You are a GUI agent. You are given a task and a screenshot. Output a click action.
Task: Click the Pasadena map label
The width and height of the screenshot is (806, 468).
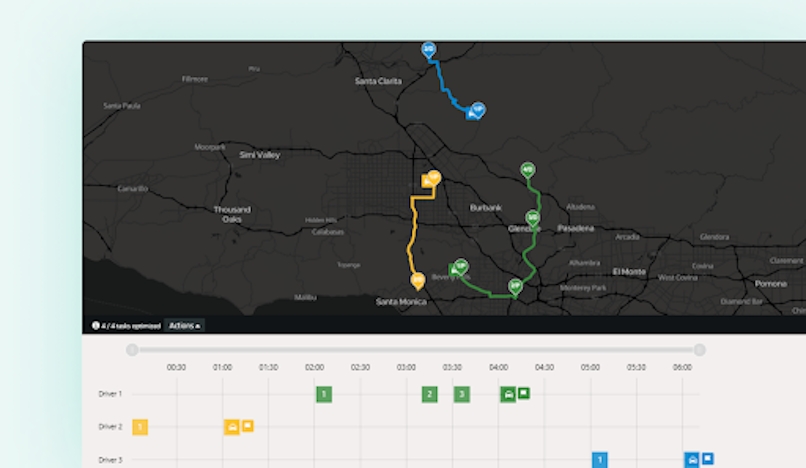coord(576,228)
